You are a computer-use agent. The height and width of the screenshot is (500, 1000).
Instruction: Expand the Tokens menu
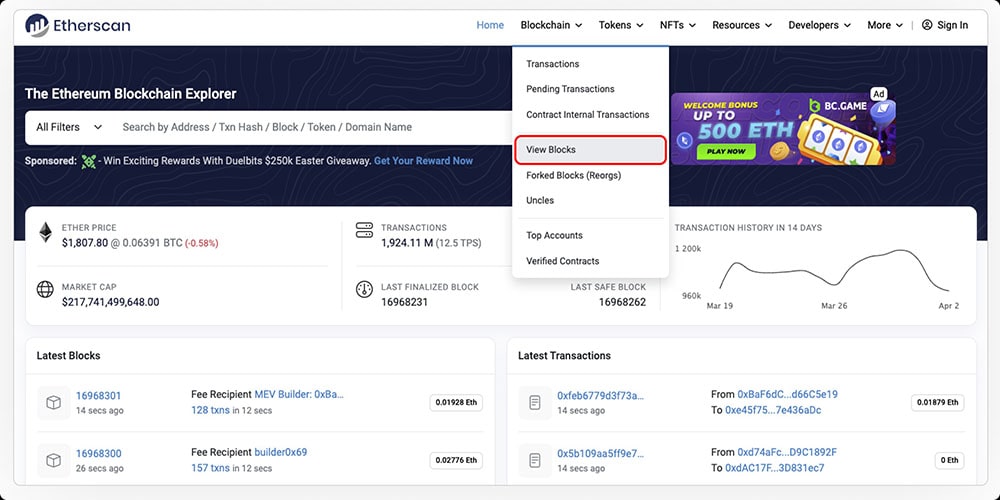tap(621, 25)
